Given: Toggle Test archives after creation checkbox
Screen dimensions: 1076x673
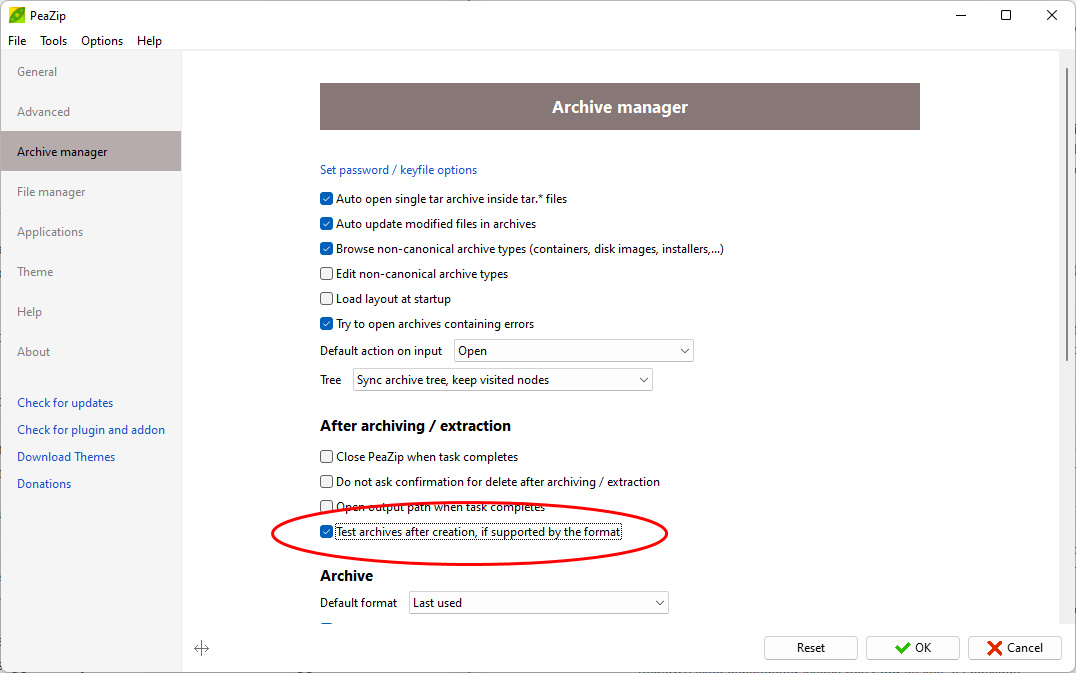Looking at the screenshot, I should click(326, 532).
